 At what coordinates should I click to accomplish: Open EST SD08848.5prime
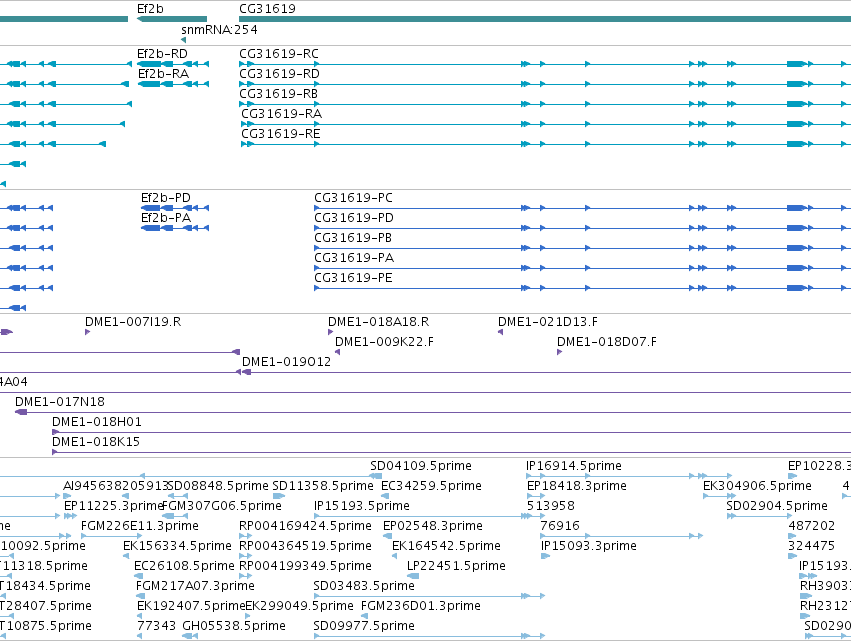point(218,486)
